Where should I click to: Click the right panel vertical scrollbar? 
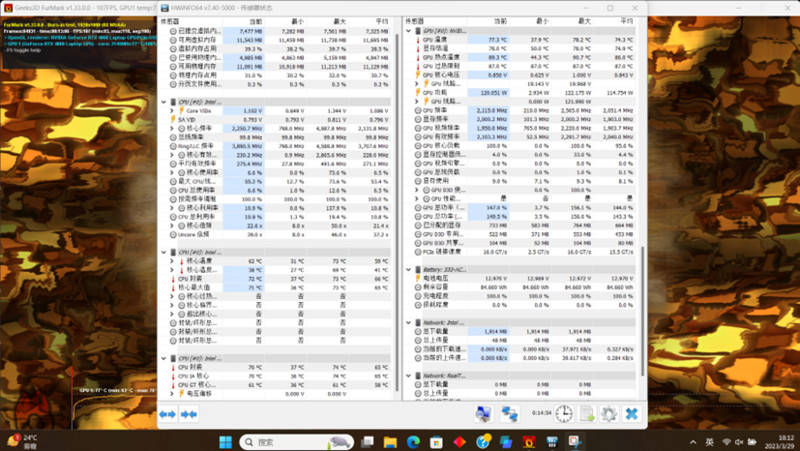642,311
